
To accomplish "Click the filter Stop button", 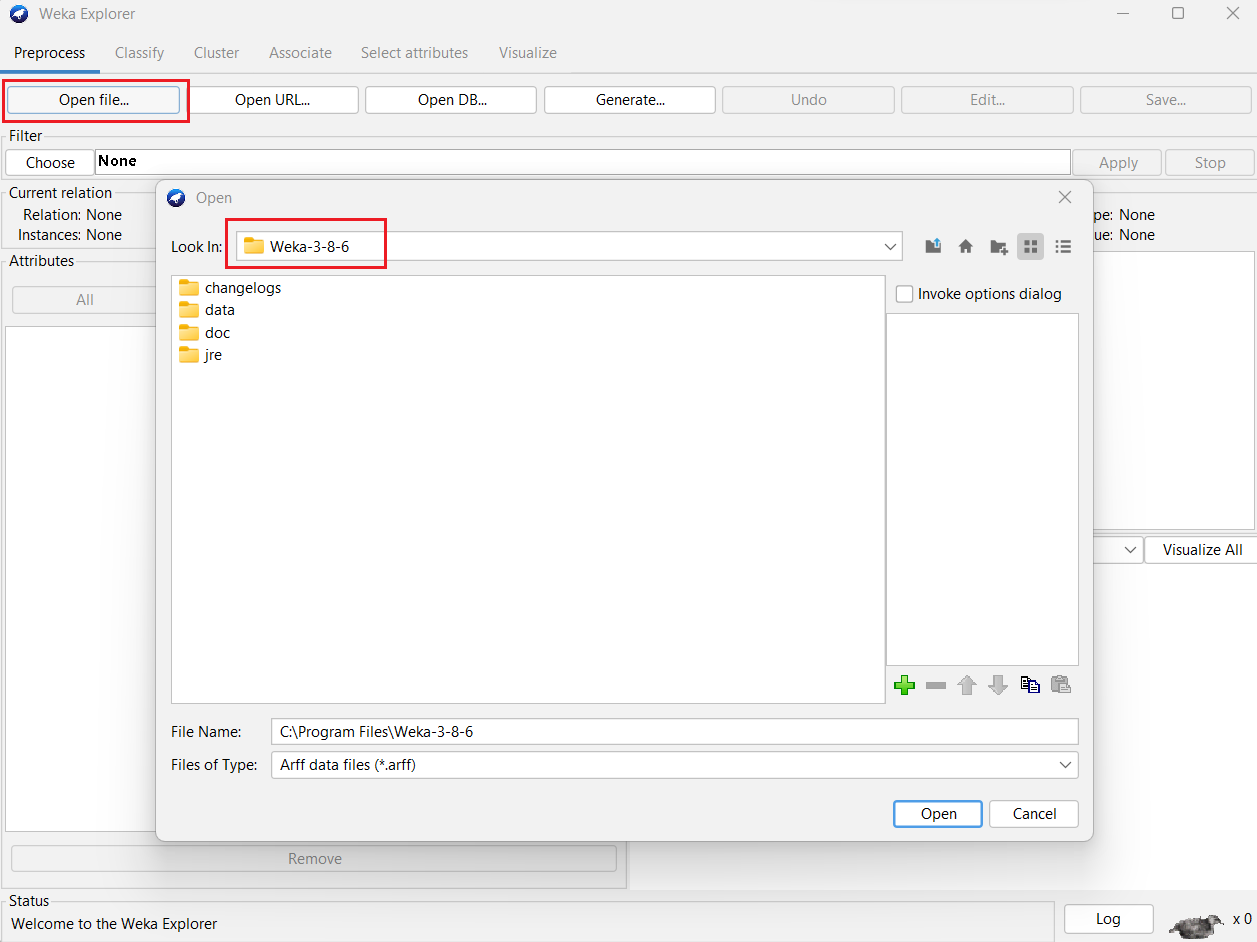I will pyautogui.click(x=1210, y=163).
